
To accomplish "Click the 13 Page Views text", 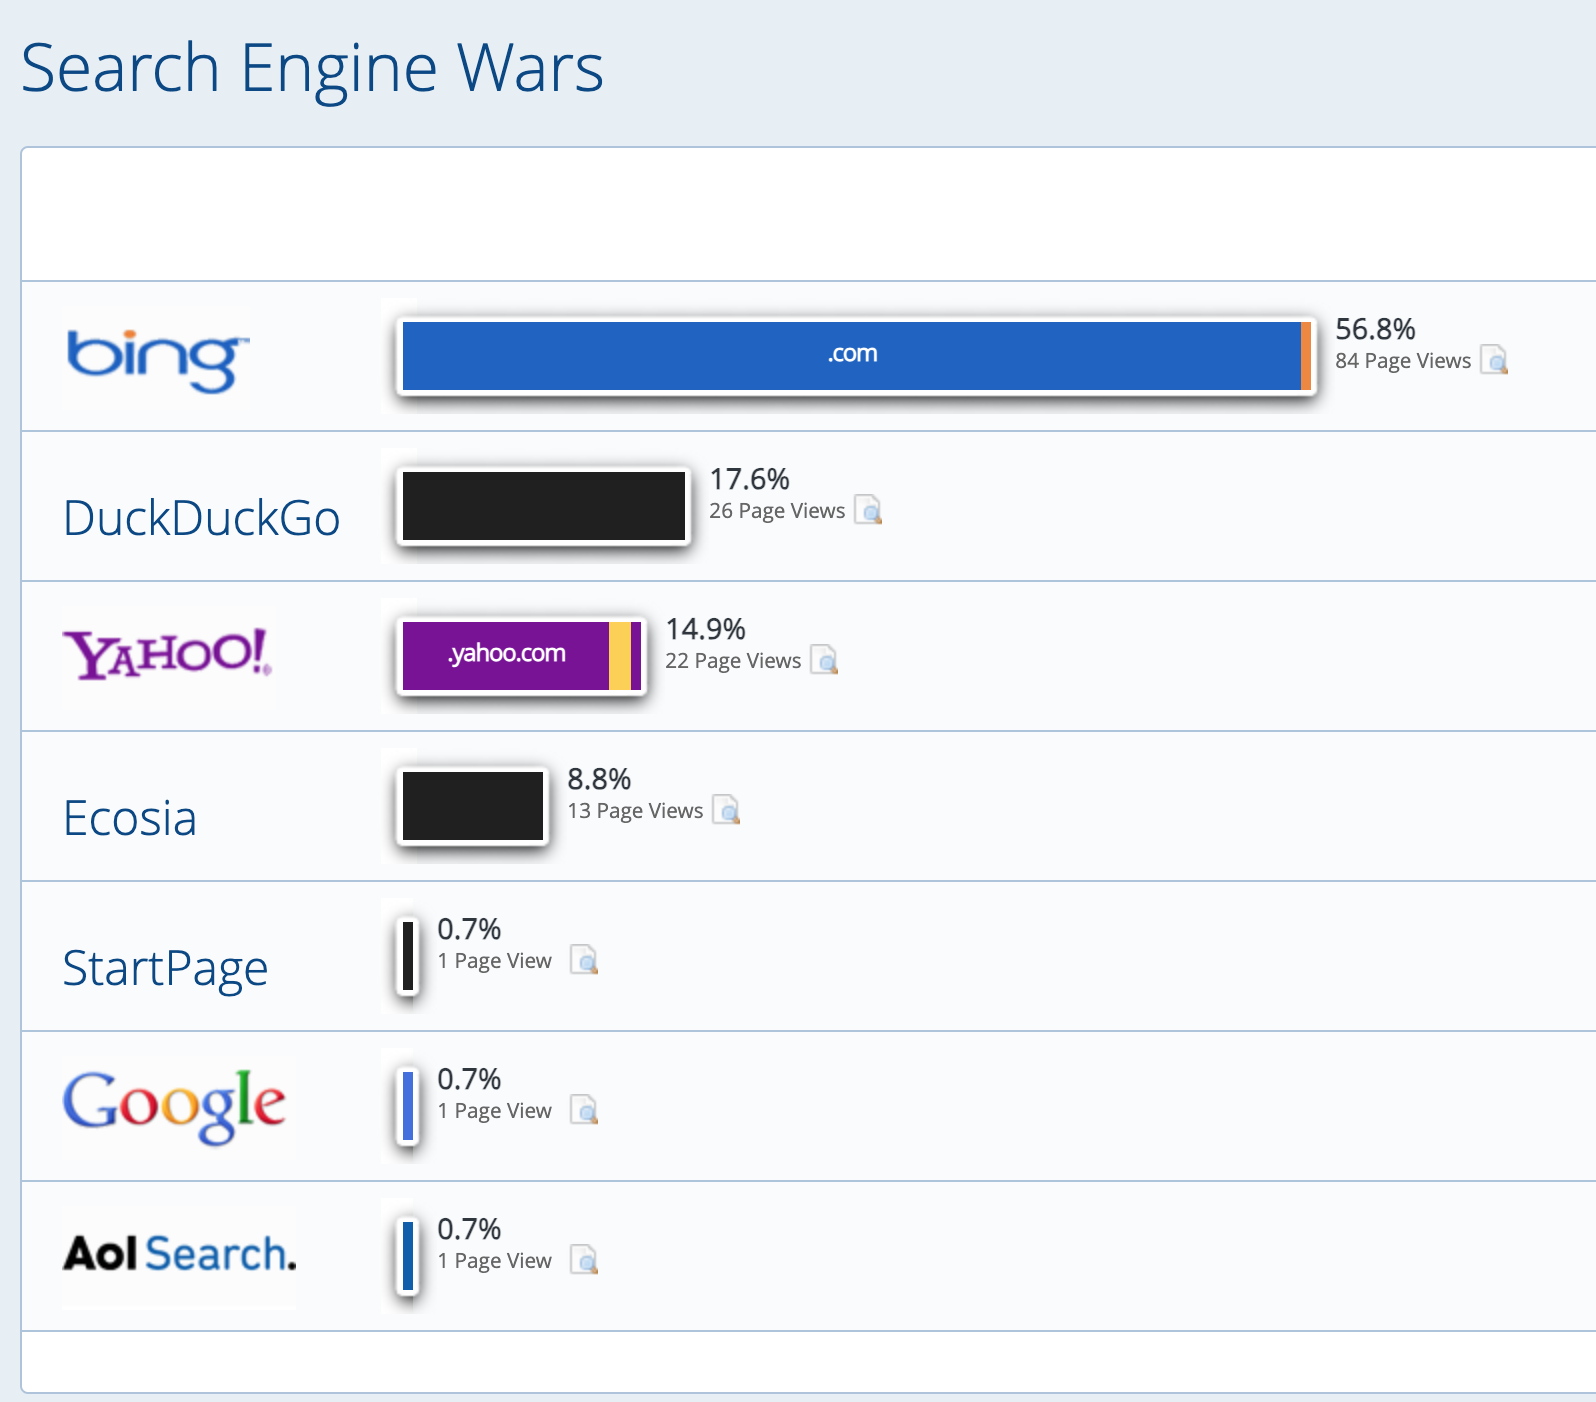I will pos(635,811).
